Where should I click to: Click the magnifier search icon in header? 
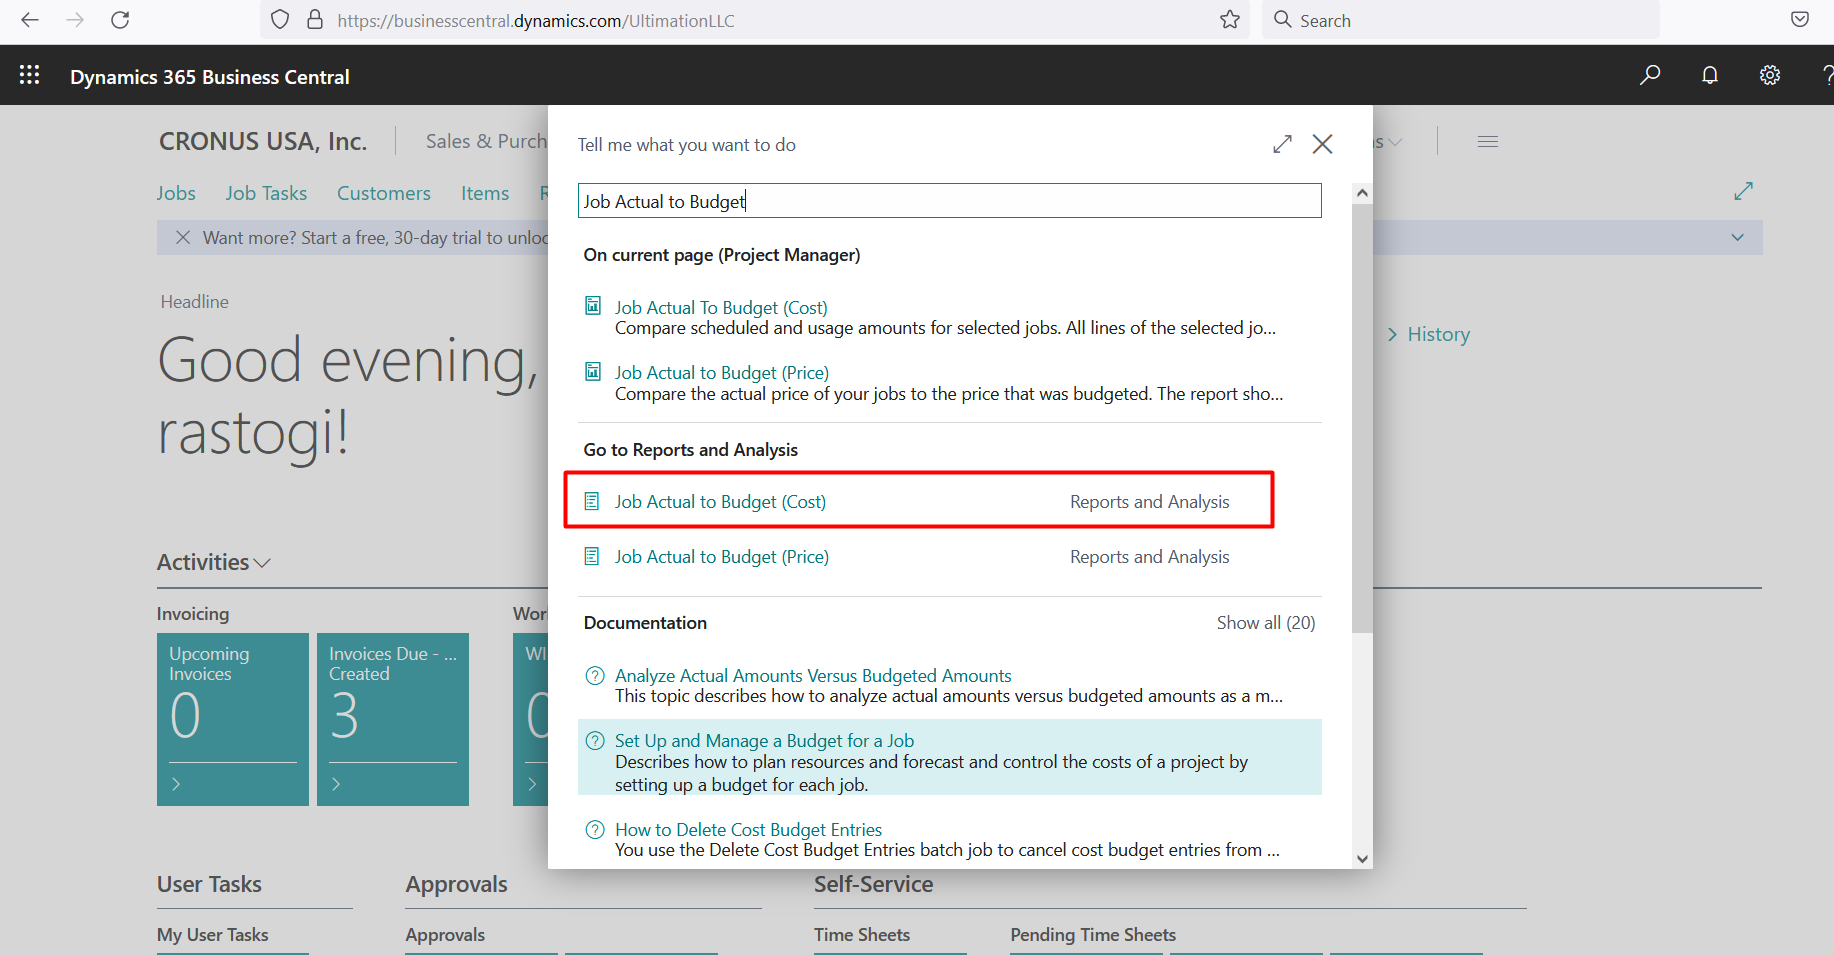coord(1650,75)
